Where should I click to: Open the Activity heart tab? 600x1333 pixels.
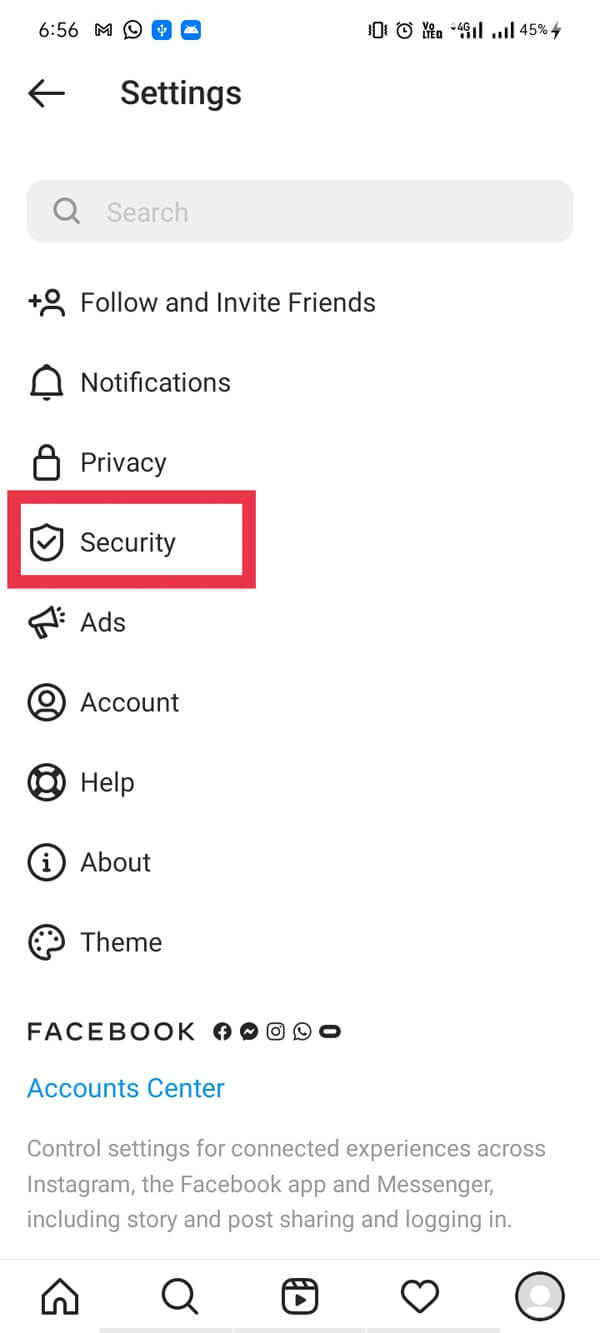pyautogui.click(x=419, y=1297)
